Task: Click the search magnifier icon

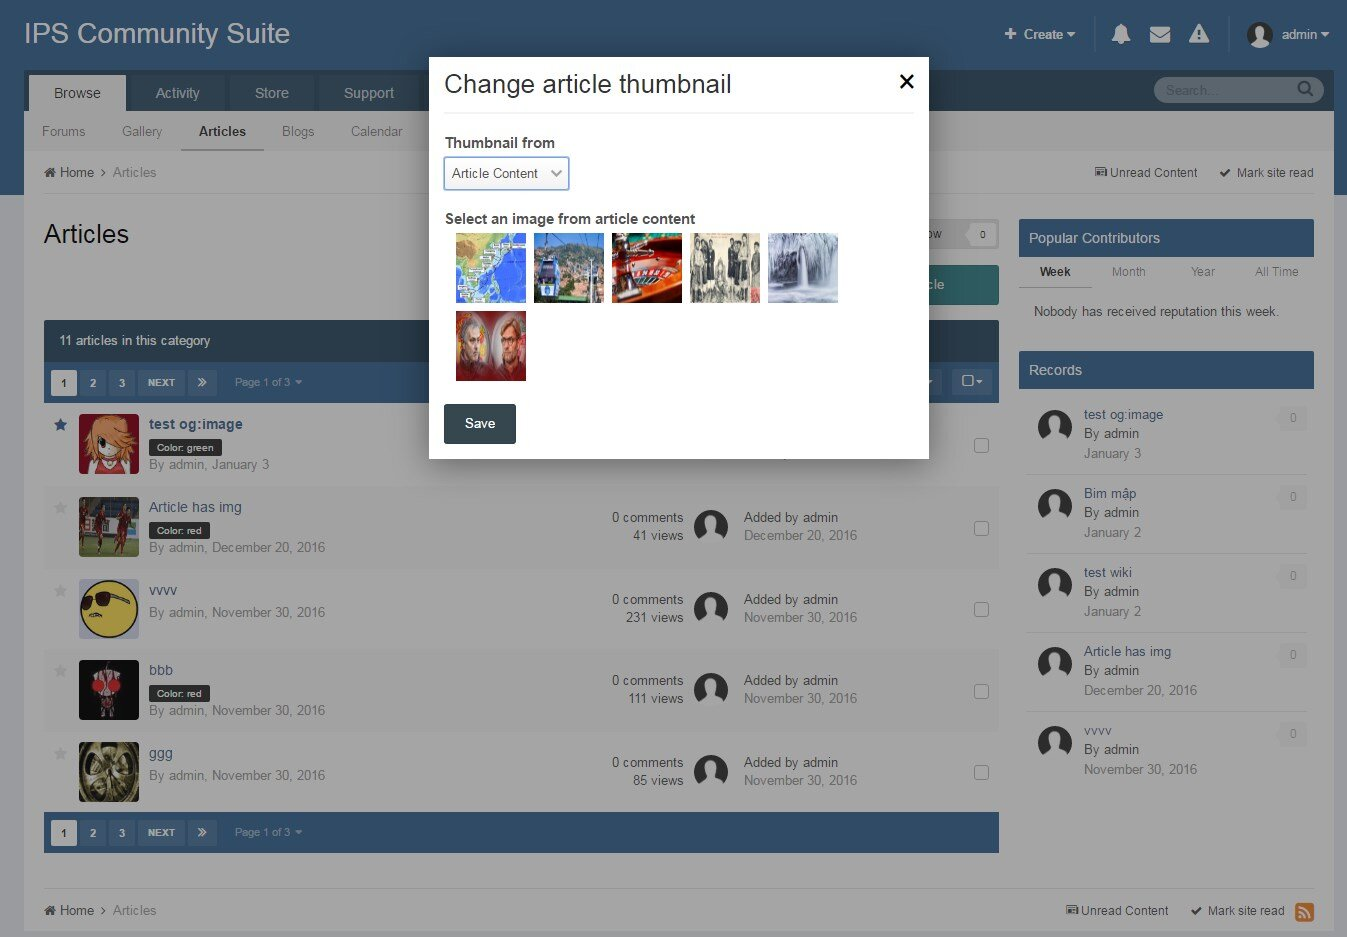Action: [1305, 90]
